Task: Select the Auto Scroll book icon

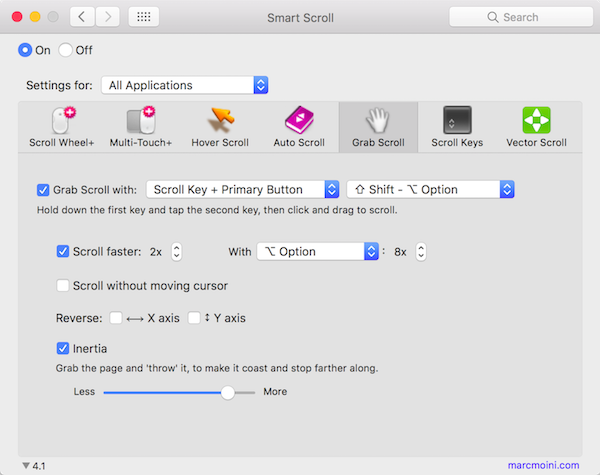Action: click(x=299, y=121)
